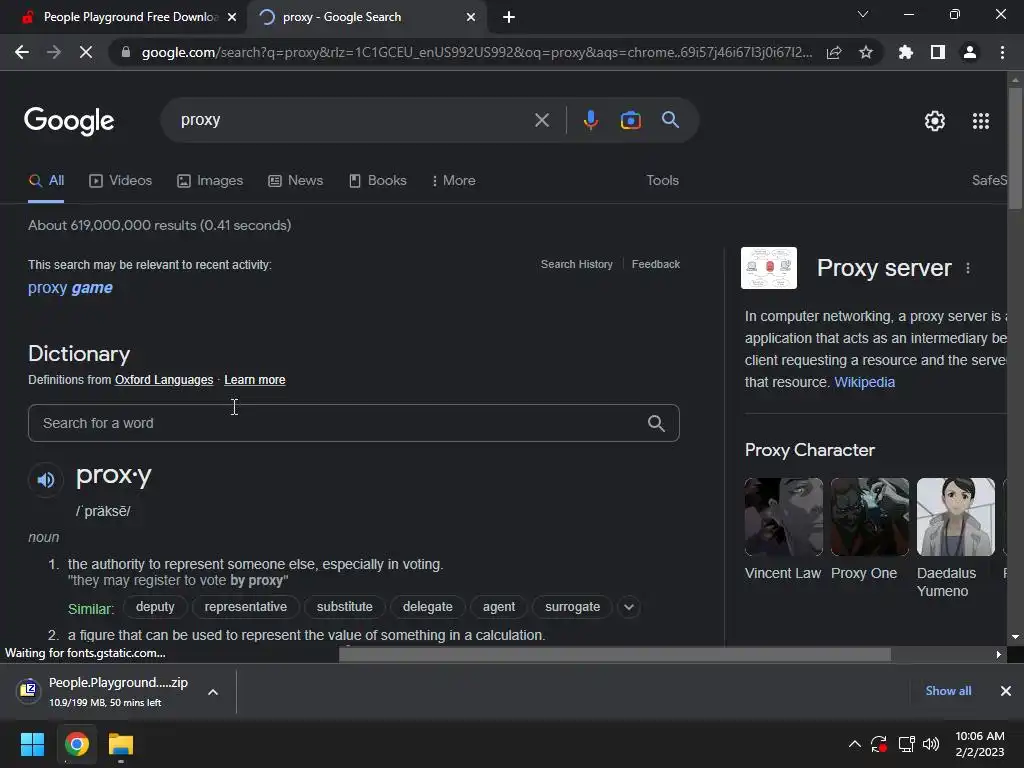Share this page from the address bar
The image size is (1024, 768).
pyautogui.click(x=834, y=52)
